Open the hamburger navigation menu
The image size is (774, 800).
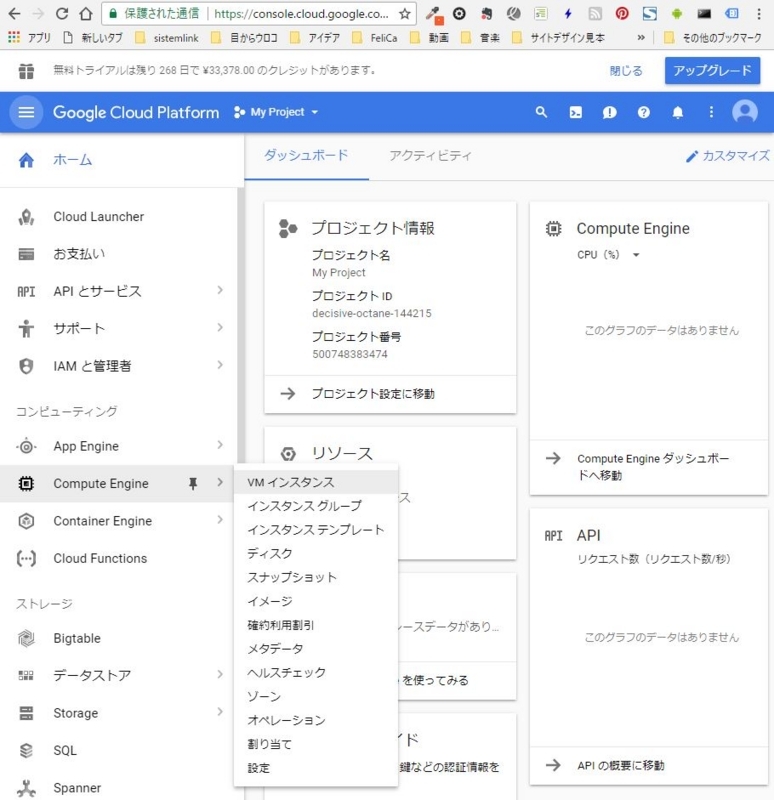(27, 112)
